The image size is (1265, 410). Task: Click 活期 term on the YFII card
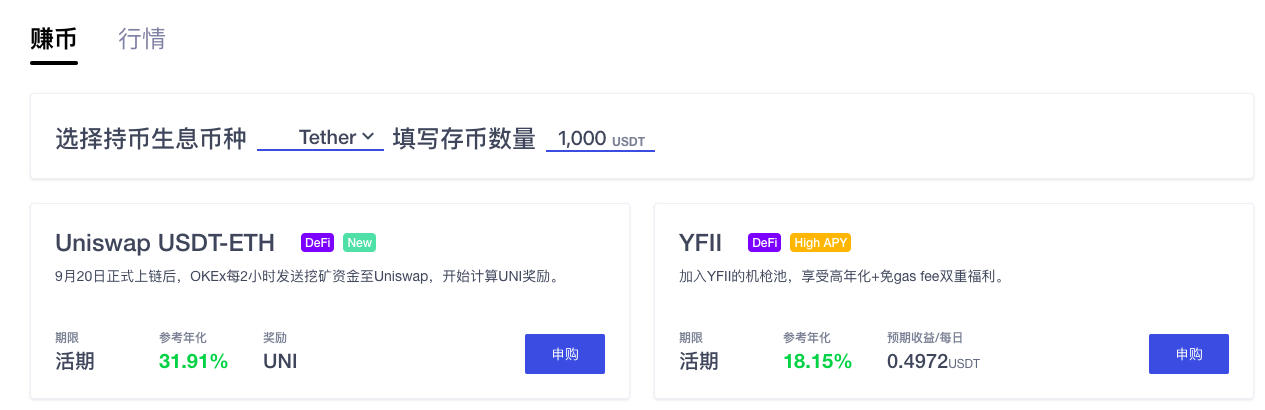click(x=699, y=361)
